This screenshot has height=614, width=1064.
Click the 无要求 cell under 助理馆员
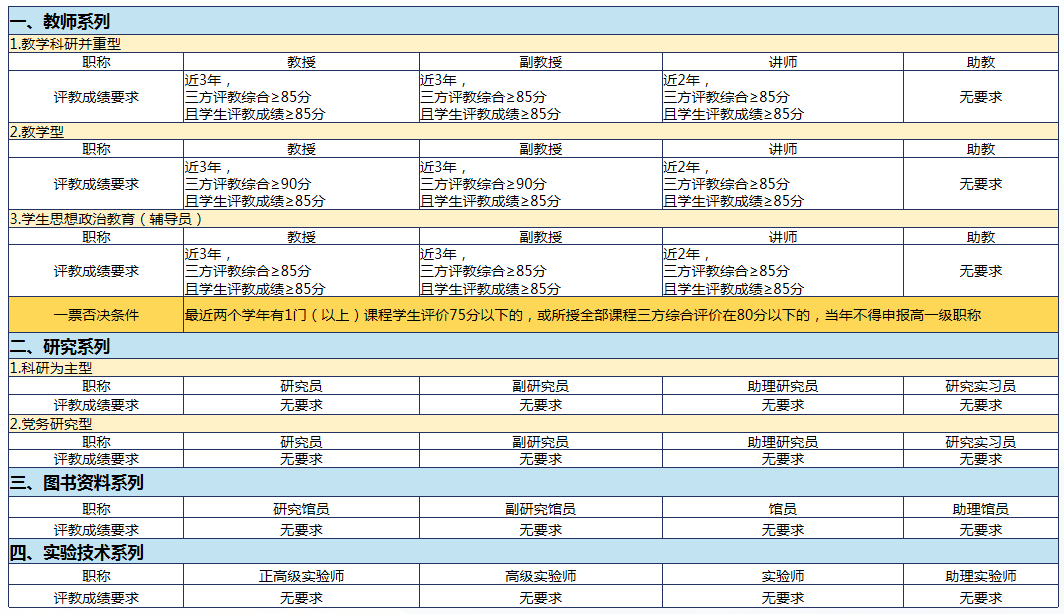tap(980, 530)
